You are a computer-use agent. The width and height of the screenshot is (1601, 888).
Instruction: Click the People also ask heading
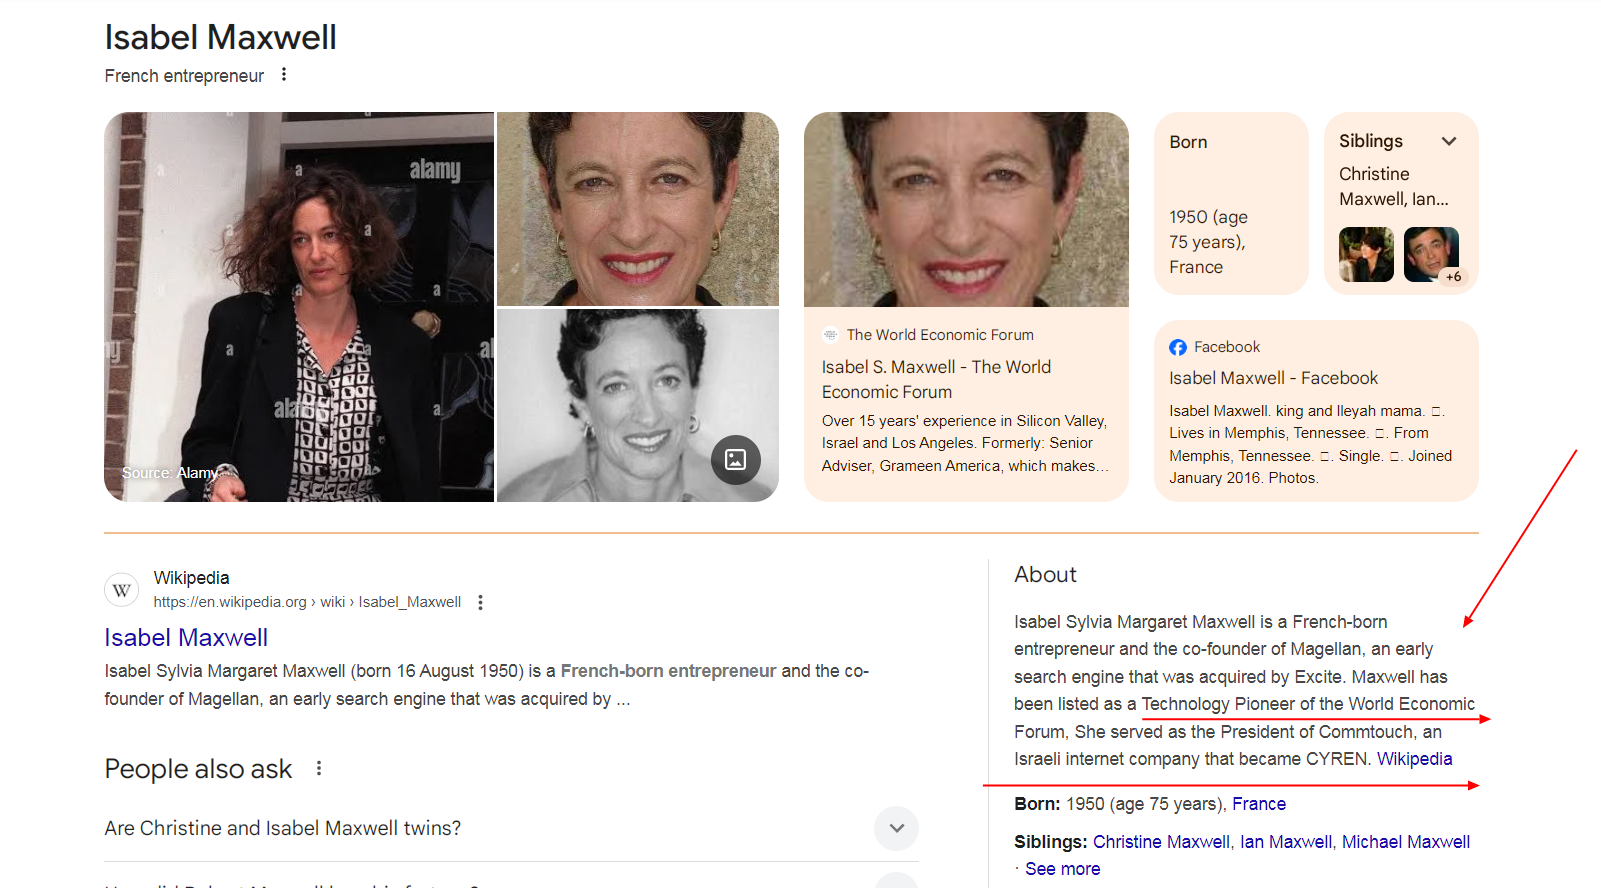198,769
